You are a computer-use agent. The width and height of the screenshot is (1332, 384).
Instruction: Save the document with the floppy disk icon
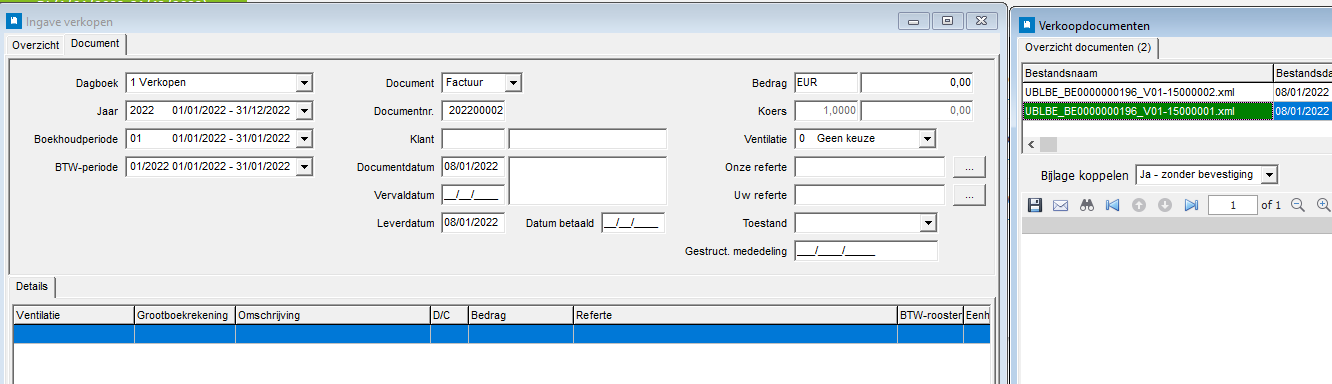point(1035,205)
